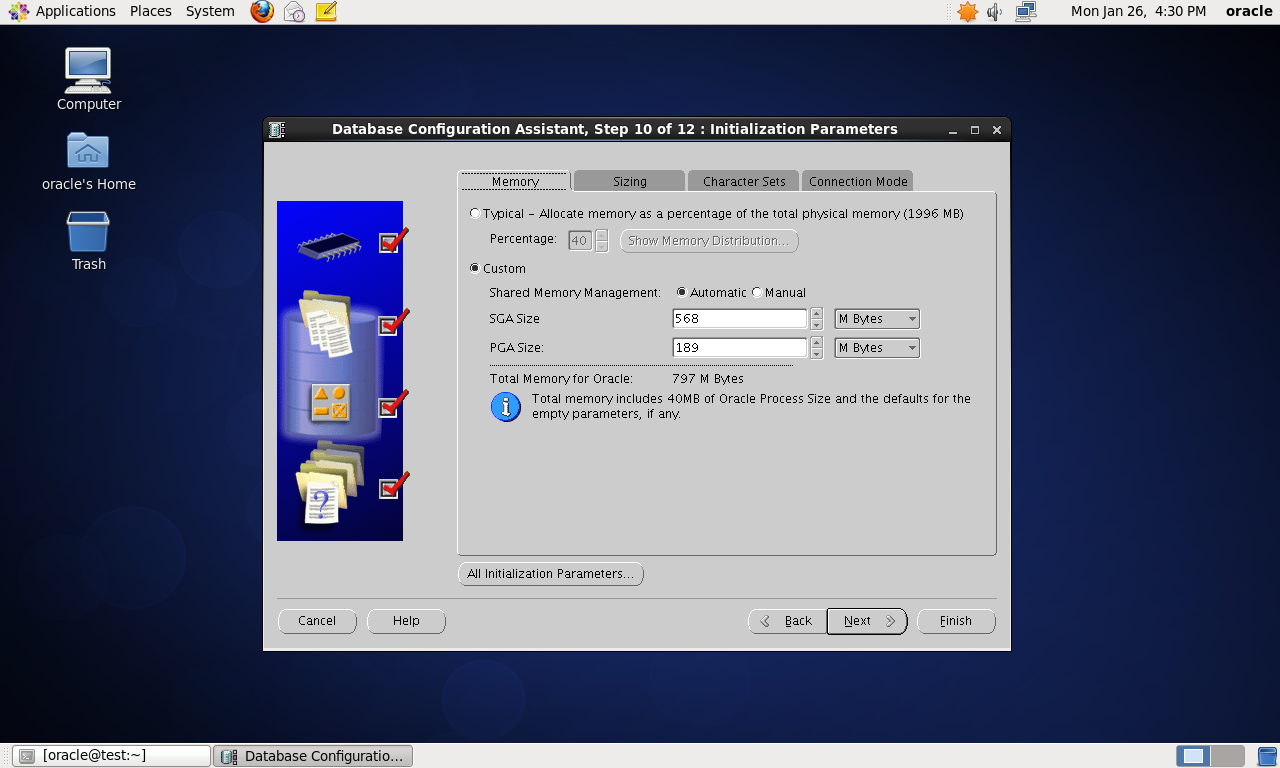Image resolution: width=1280 pixels, height=768 pixels.
Task: Click the help folders image in sidebar
Action: pyautogui.click(x=329, y=483)
